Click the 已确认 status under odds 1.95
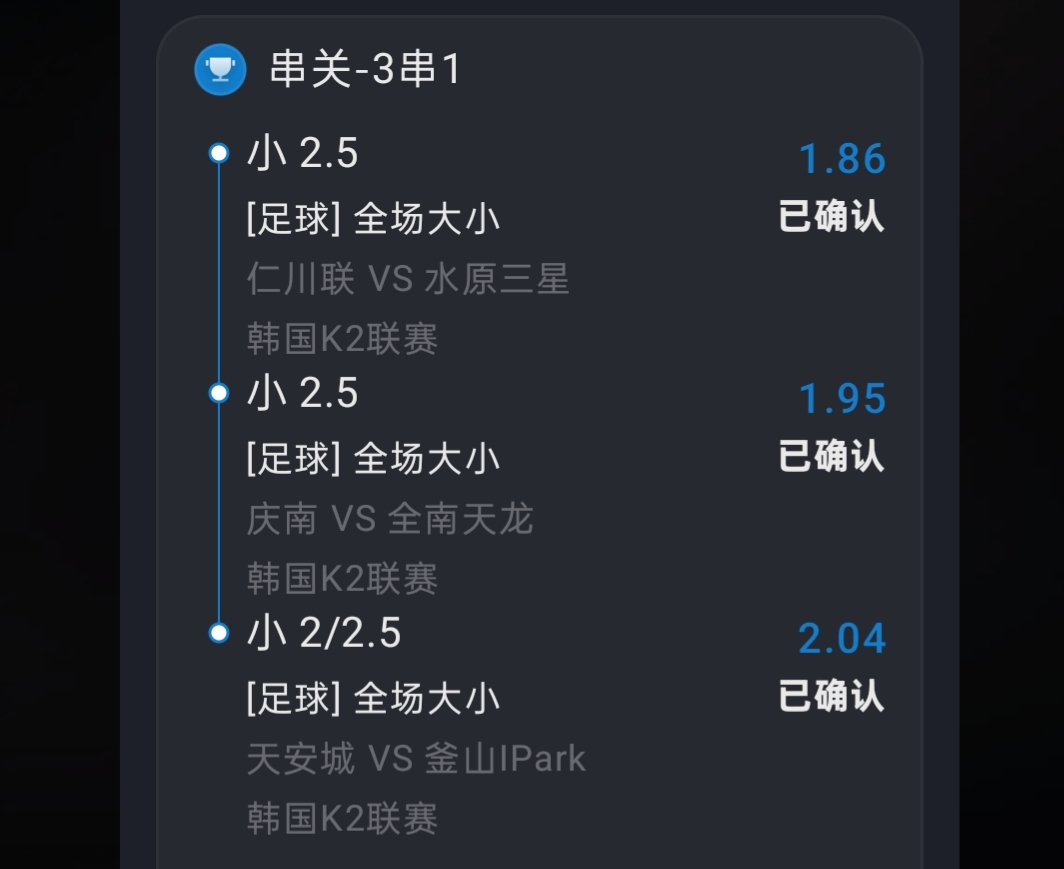The height and width of the screenshot is (869, 1064). [x=831, y=457]
